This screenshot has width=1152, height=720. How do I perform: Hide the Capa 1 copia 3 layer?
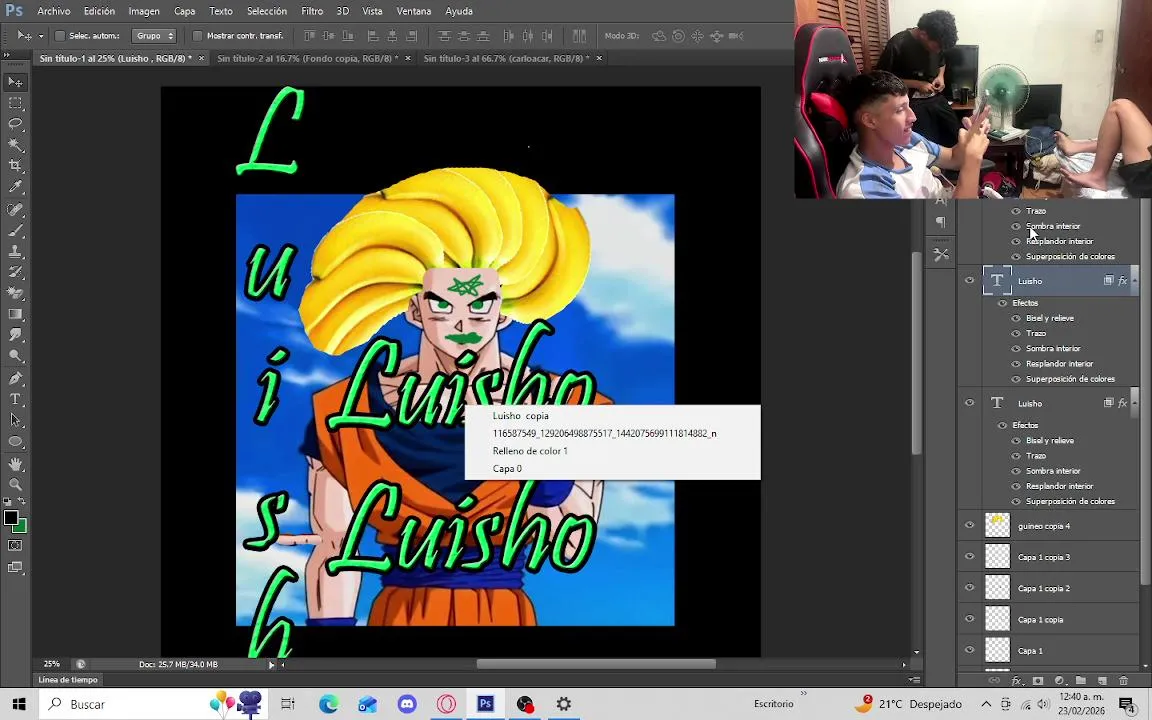point(969,557)
